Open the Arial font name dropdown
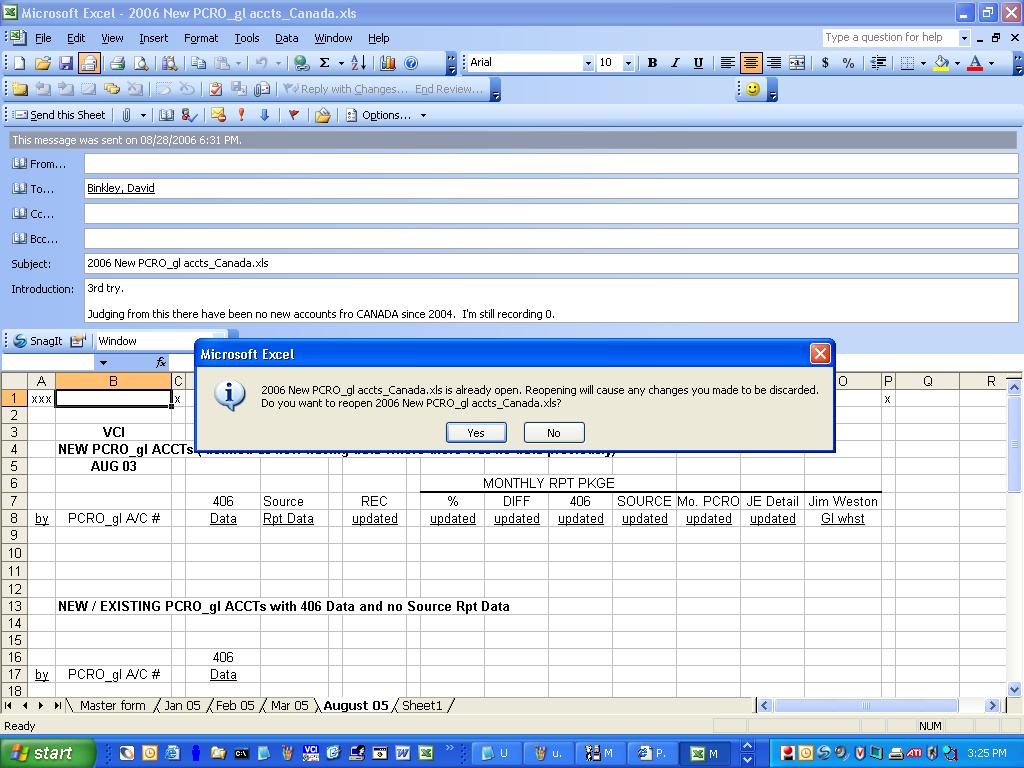 588,63
